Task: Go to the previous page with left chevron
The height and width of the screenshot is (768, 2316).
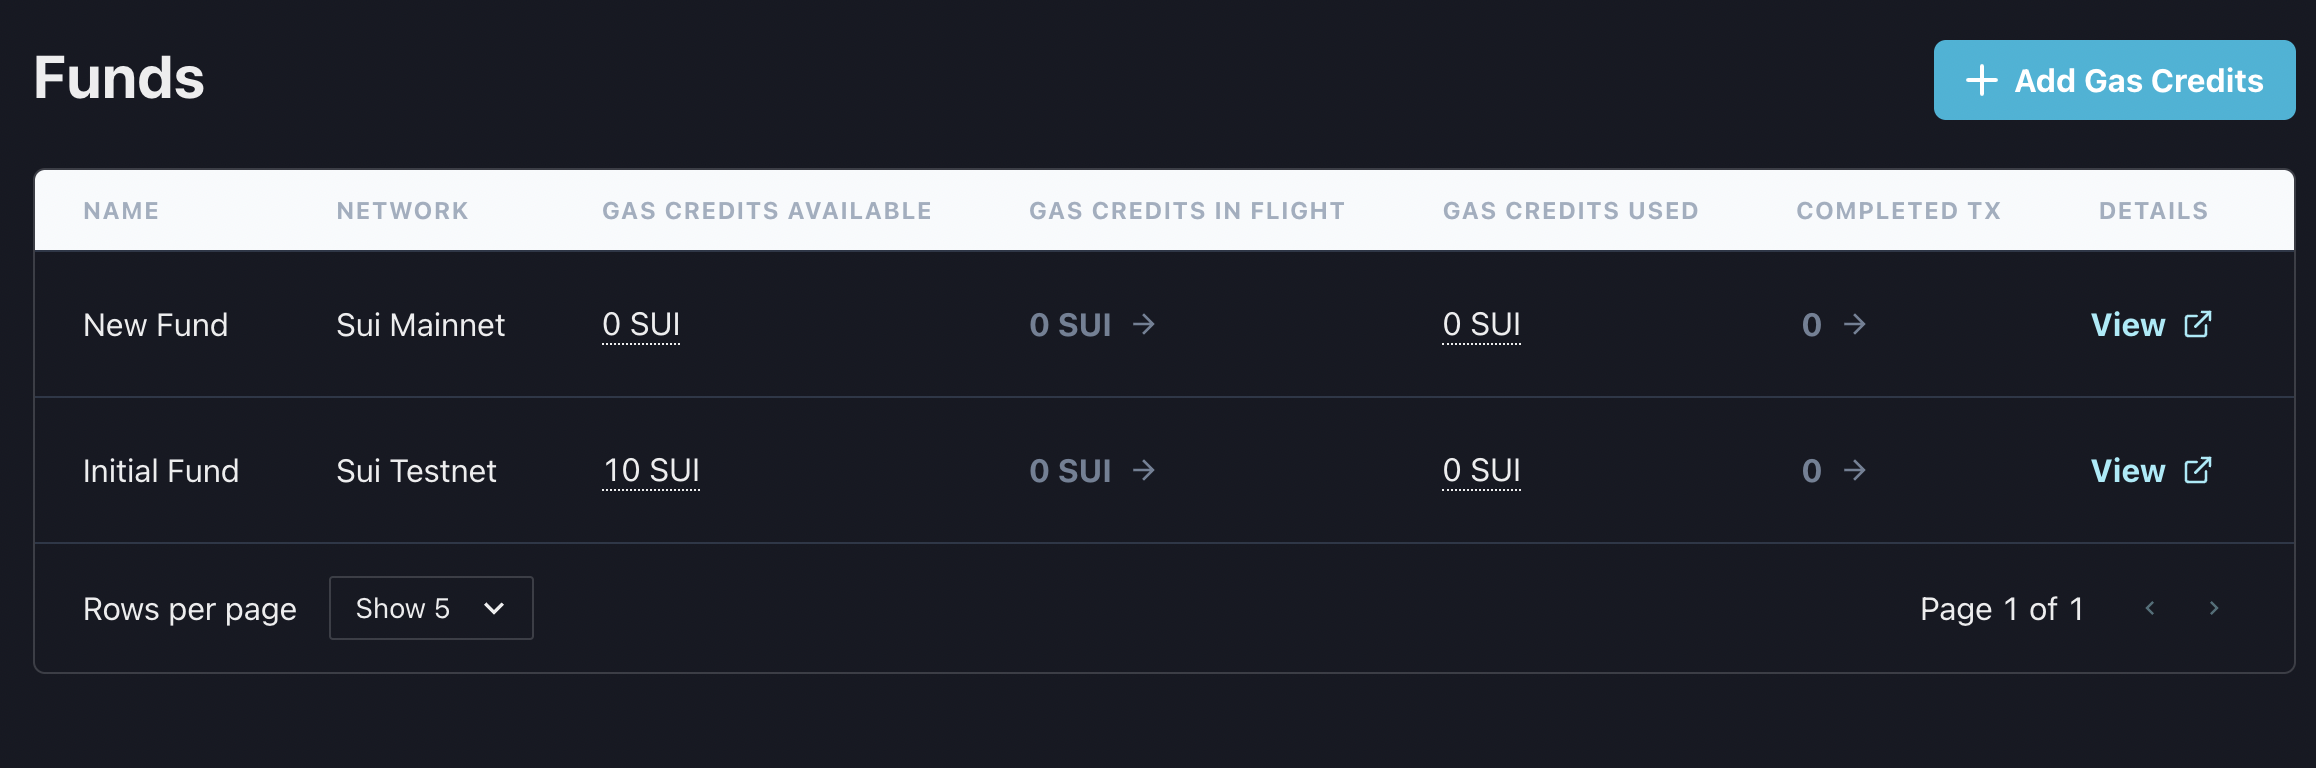Action: pyautogui.click(x=2150, y=608)
